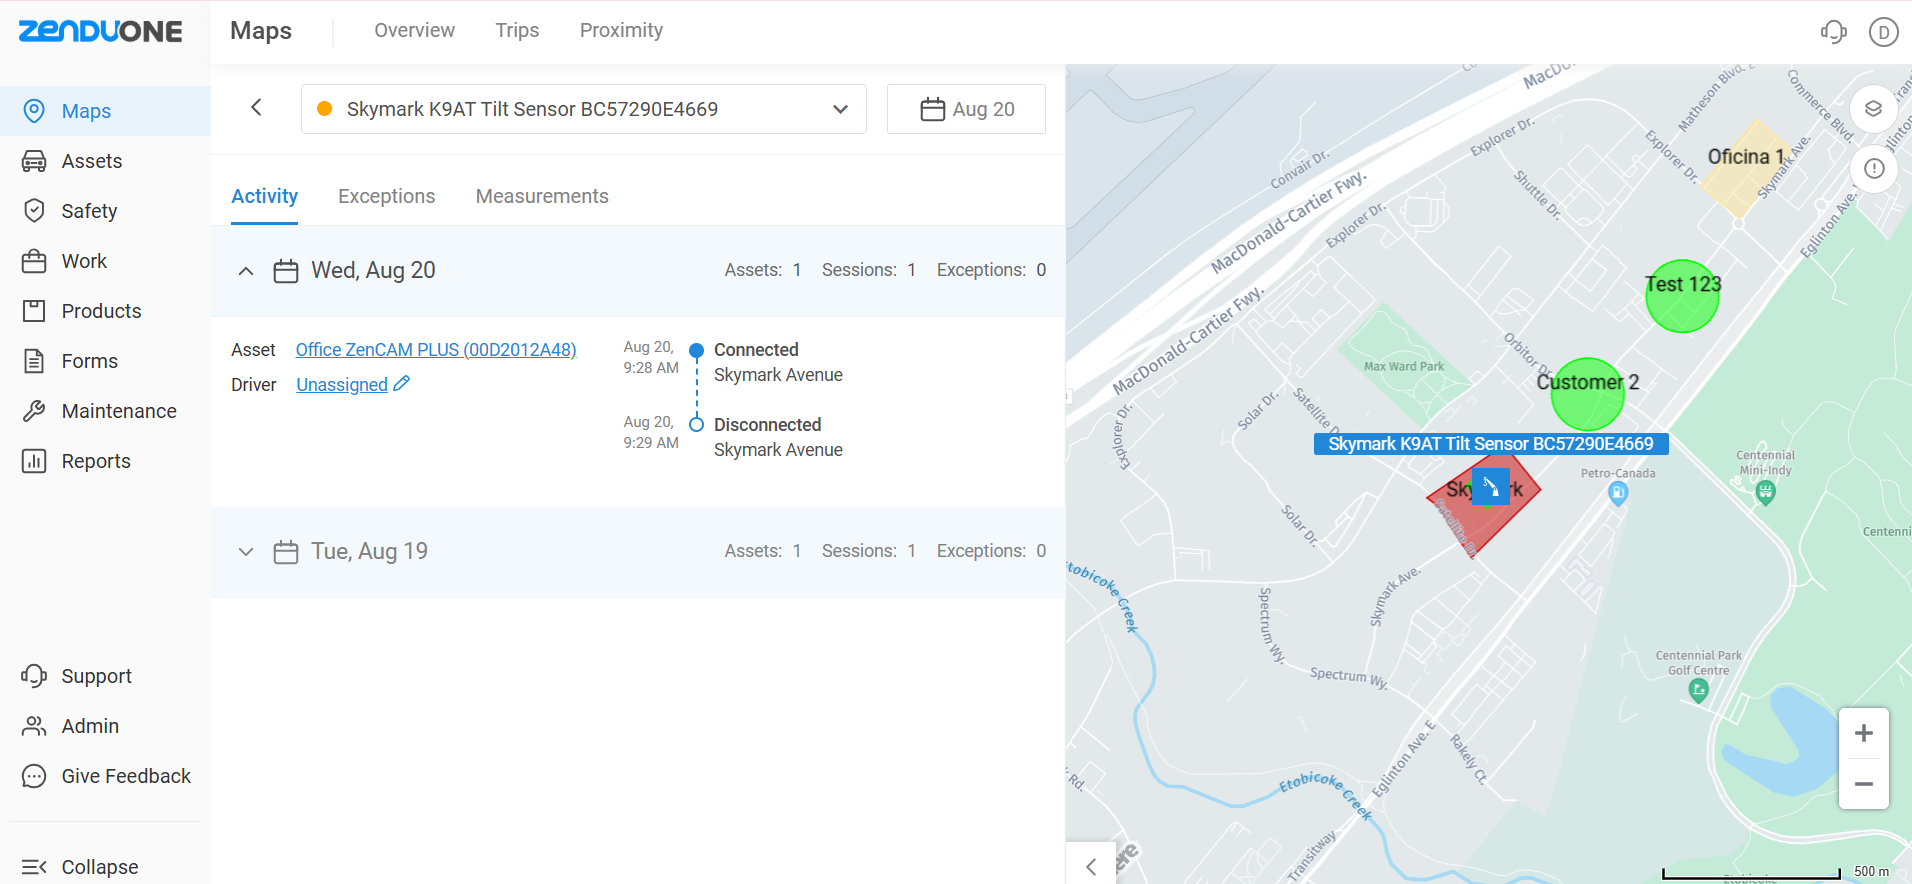
Task: Open Support in sidebar
Action: point(105,676)
